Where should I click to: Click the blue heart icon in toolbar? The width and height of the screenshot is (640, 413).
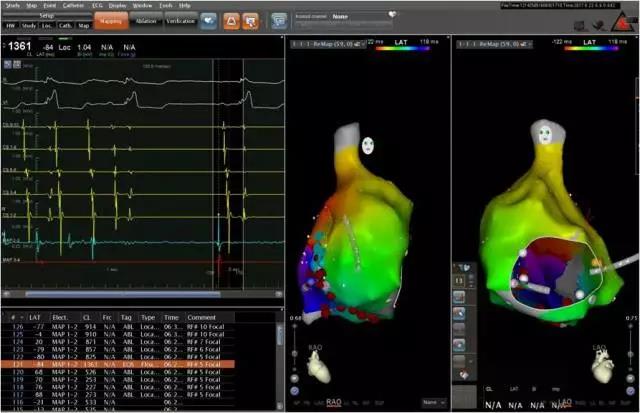point(209,19)
